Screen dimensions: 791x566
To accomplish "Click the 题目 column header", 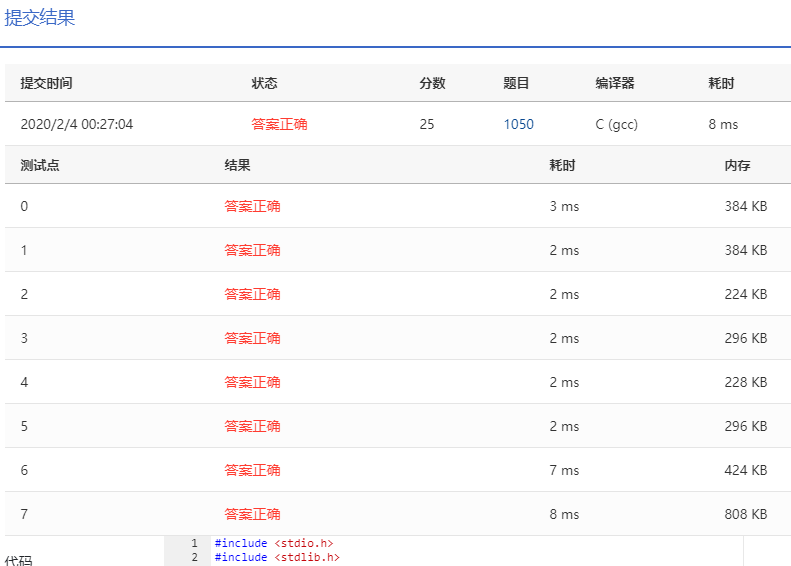I will 516,83.
